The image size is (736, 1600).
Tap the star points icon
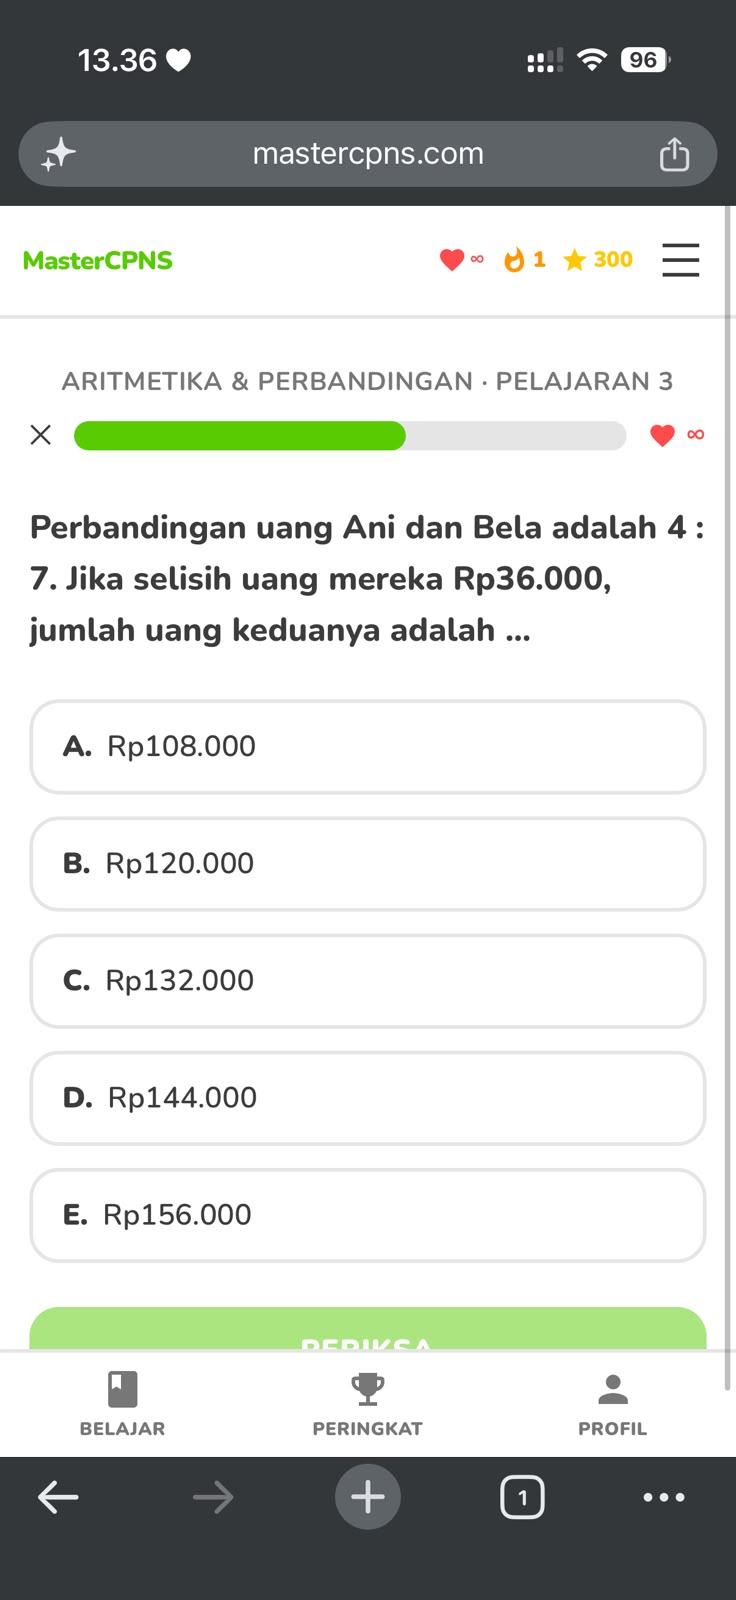tap(574, 260)
